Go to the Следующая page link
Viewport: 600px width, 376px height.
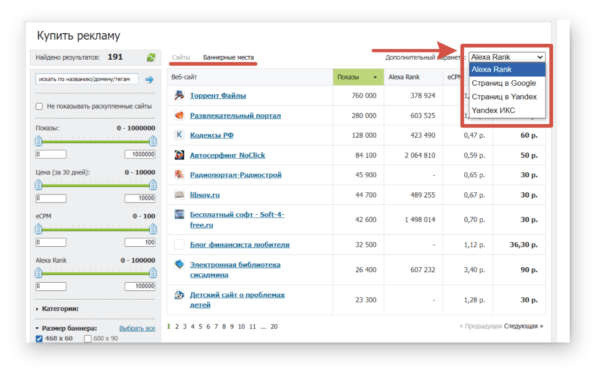(x=523, y=326)
